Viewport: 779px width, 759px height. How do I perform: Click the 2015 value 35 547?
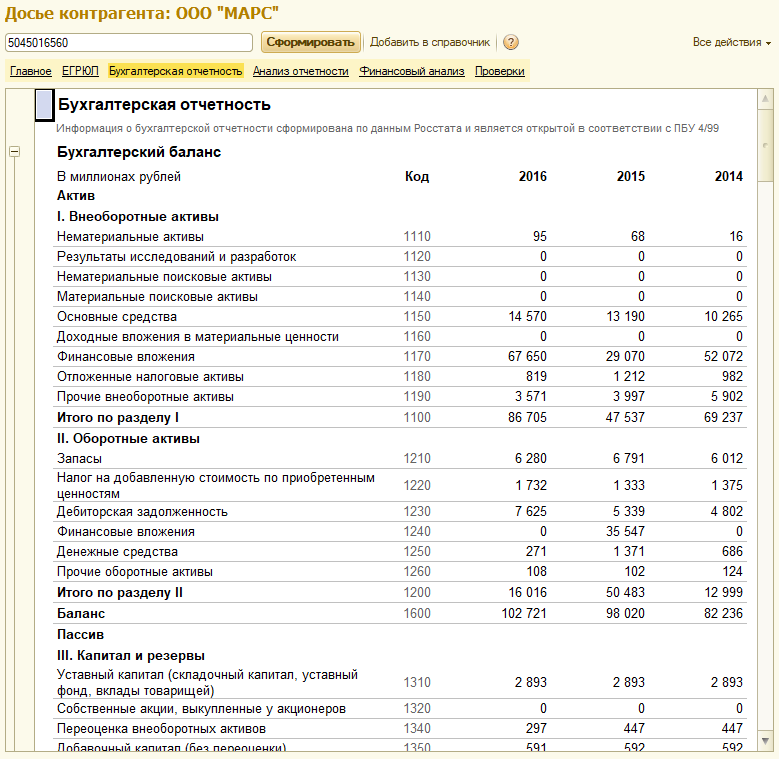click(x=625, y=531)
